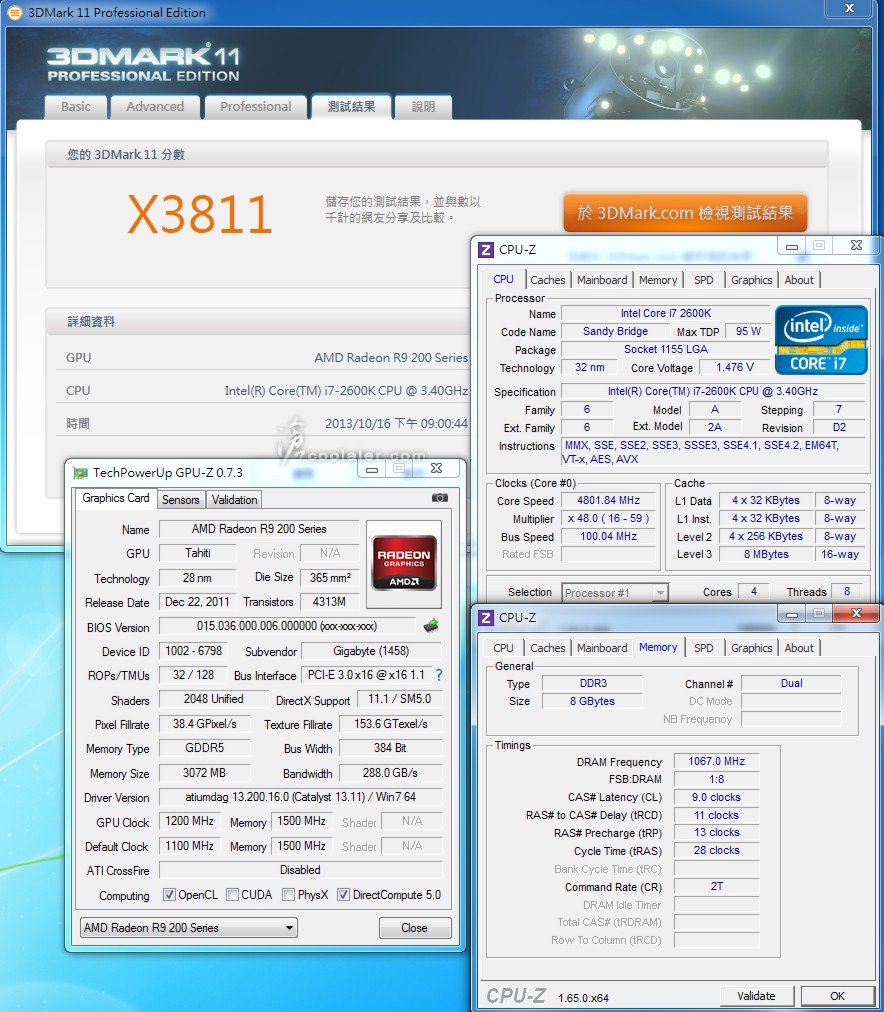Click the BIOS save chip icon
This screenshot has height=1012, width=884.
coord(432,626)
